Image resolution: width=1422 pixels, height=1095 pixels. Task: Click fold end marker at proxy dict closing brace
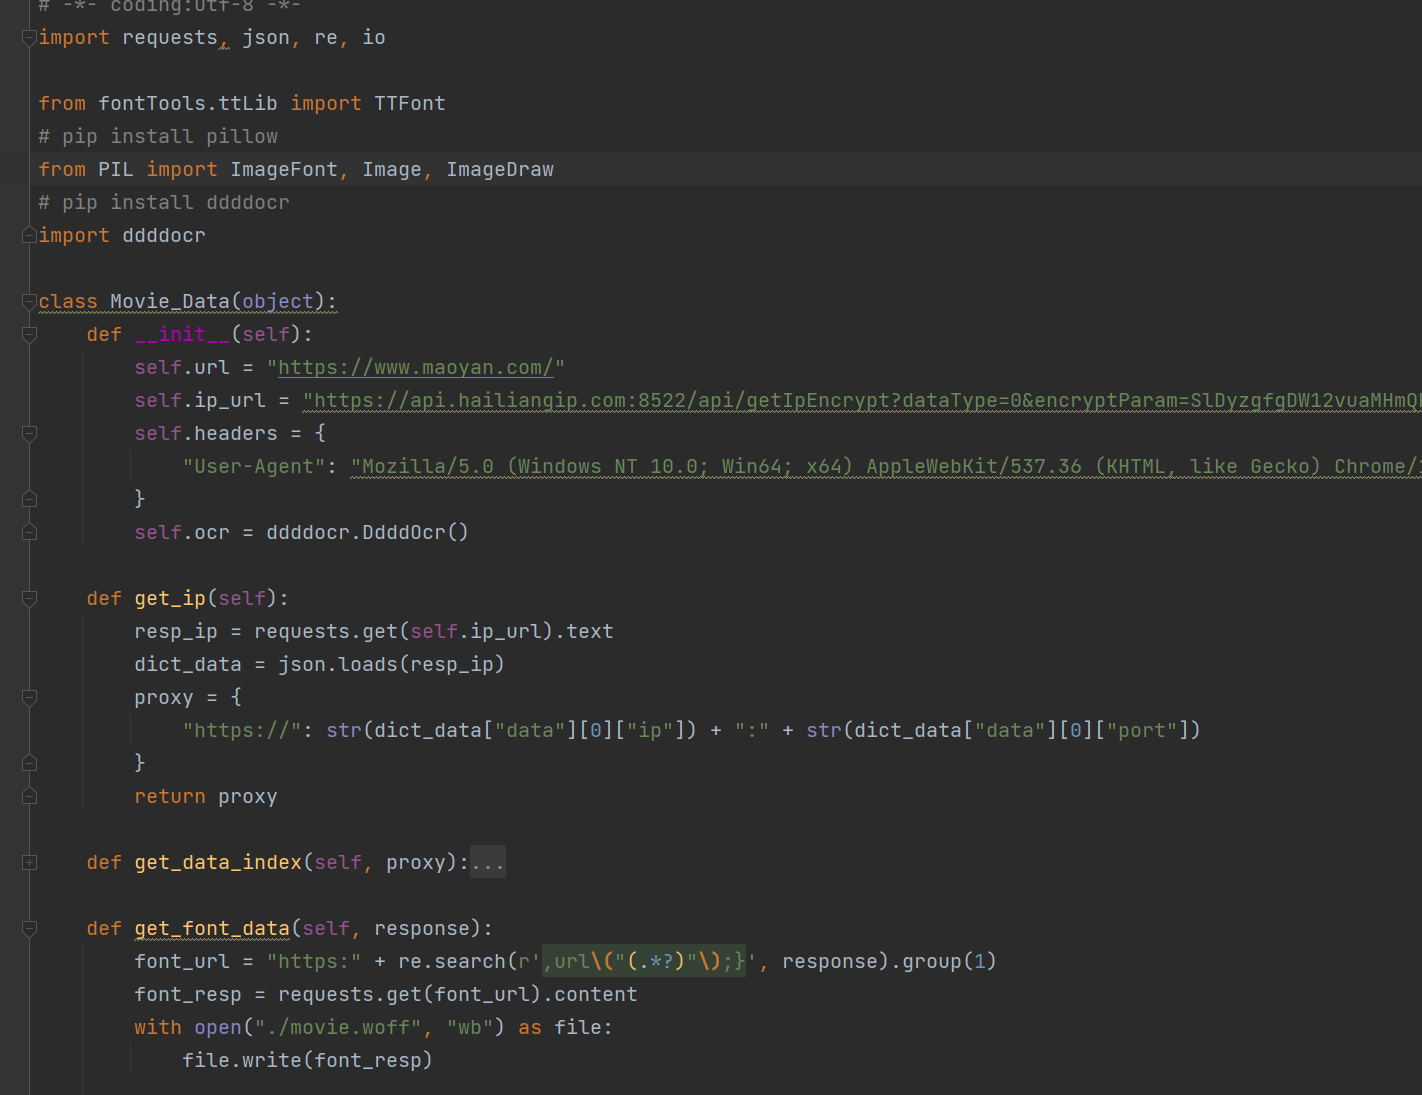[x=29, y=763]
